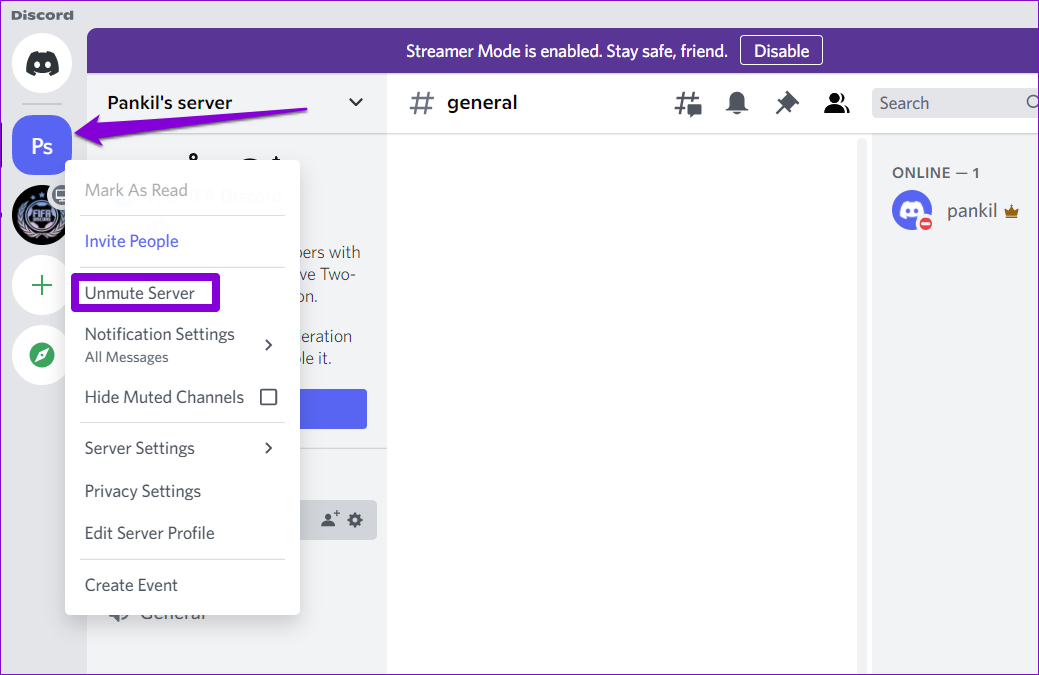Expand Pankil's server dropdown chevron
This screenshot has width=1039, height=675.
pos(356,103)
